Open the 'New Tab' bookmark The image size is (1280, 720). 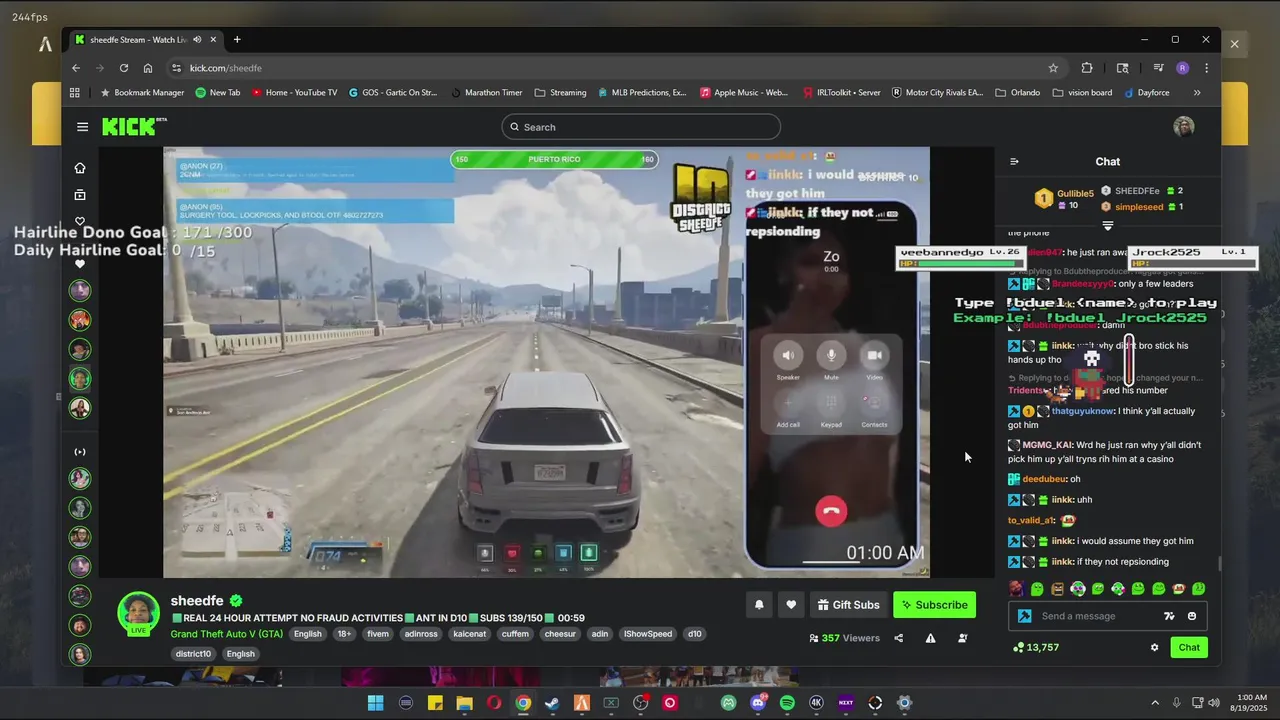click(218, 93)
